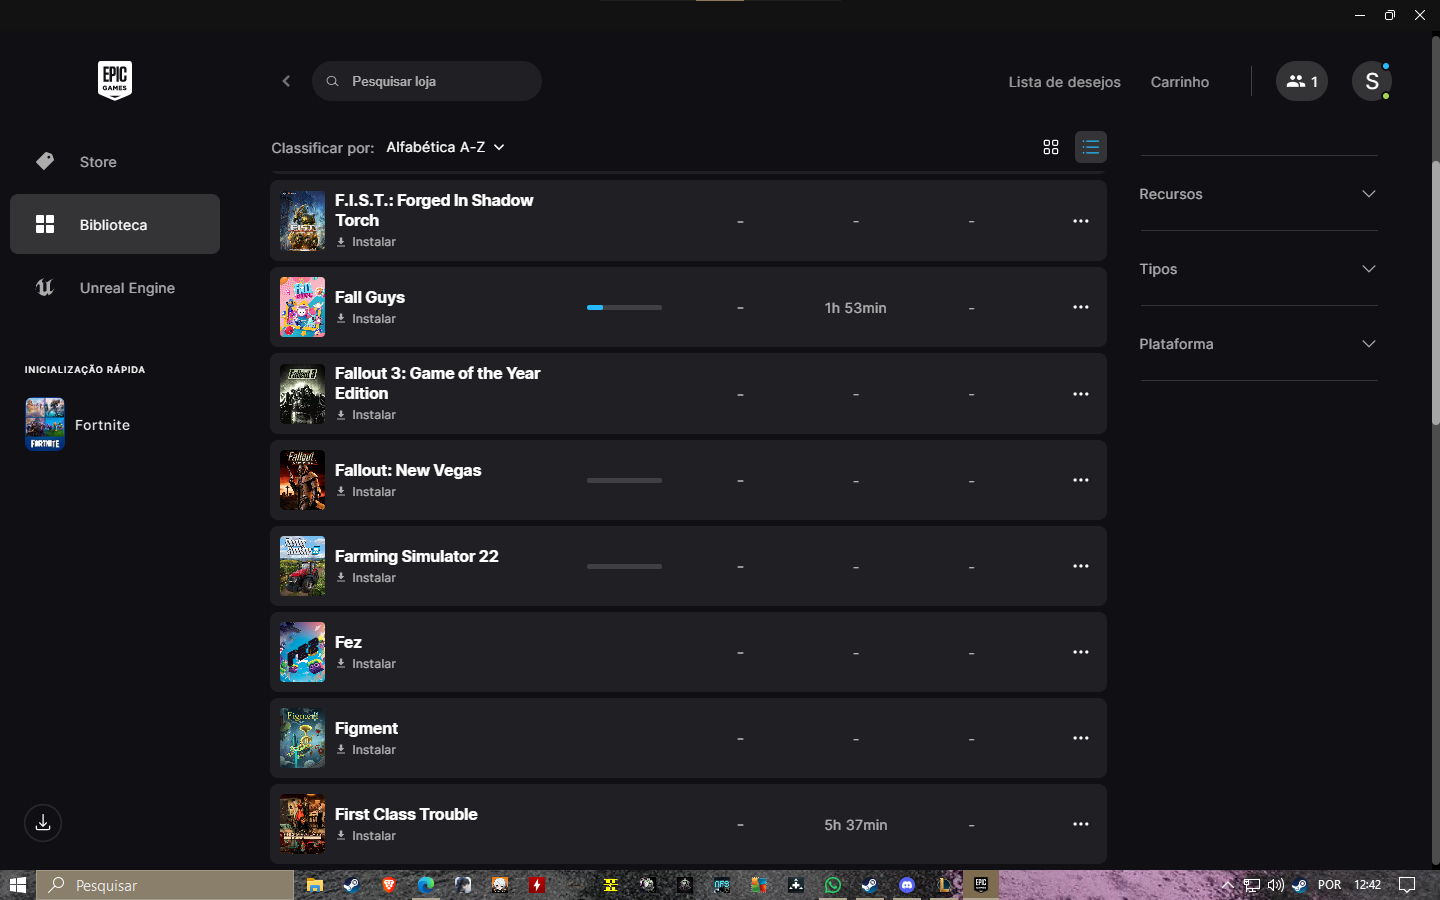Click the Pesquisar loja search field
Viewport: 1440px width, 900px height.
tap(427, 81)
